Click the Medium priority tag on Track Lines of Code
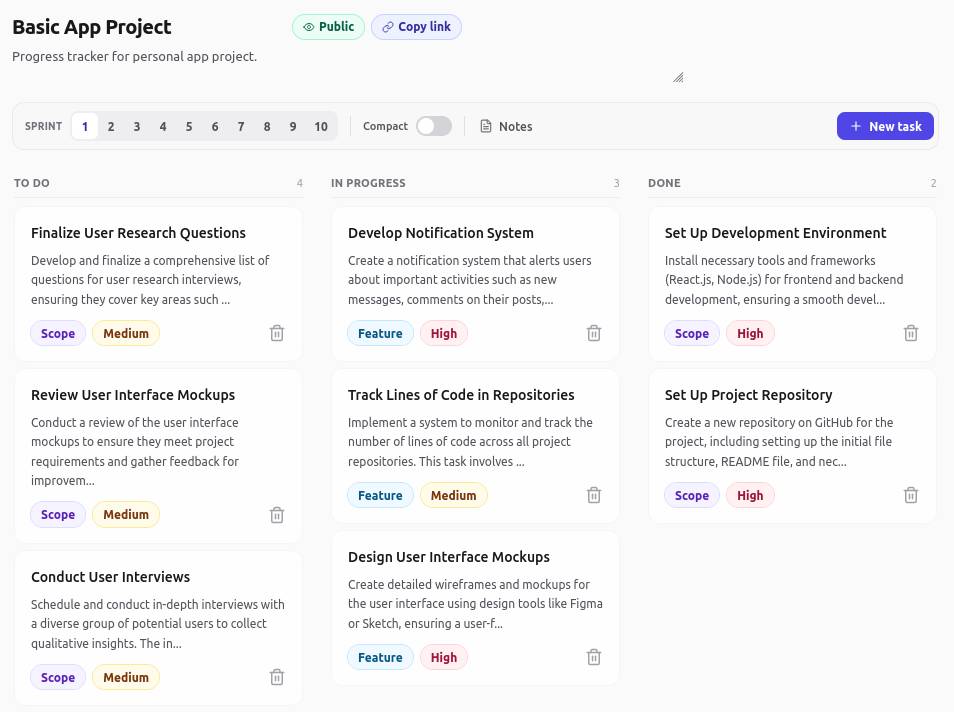 tap(453, 495)
